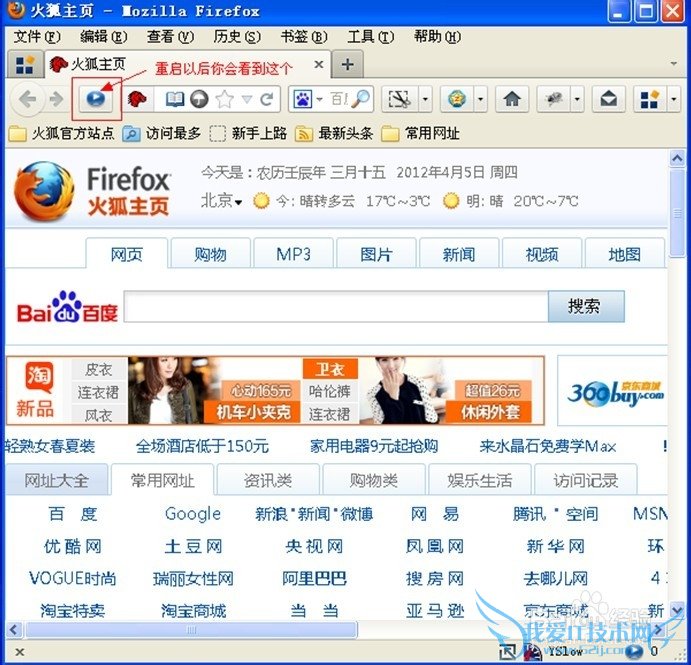Close the add-on bar with the x
The width and height of the screenshot is (691, 665).
tap(19, 652)
